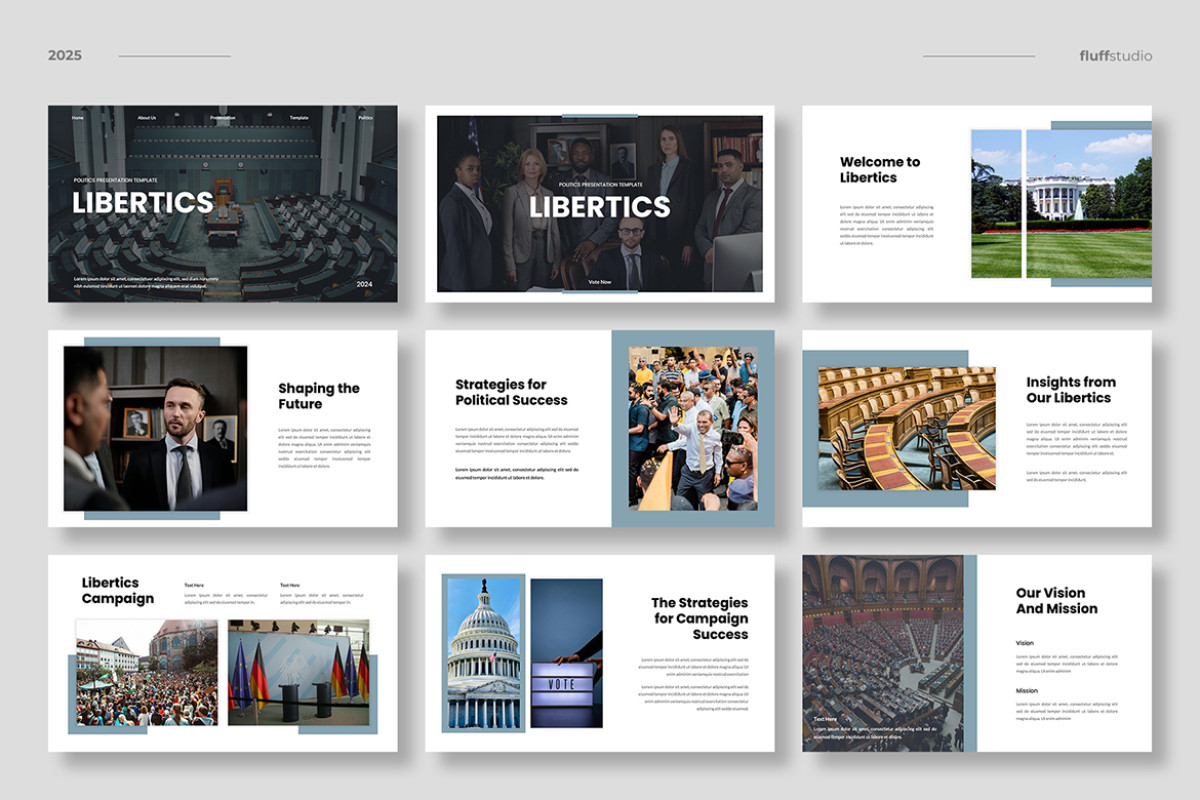Select About Us in the slide navigation bar
The width and height of the screenshot is (1200, 800).
(146, 117)
